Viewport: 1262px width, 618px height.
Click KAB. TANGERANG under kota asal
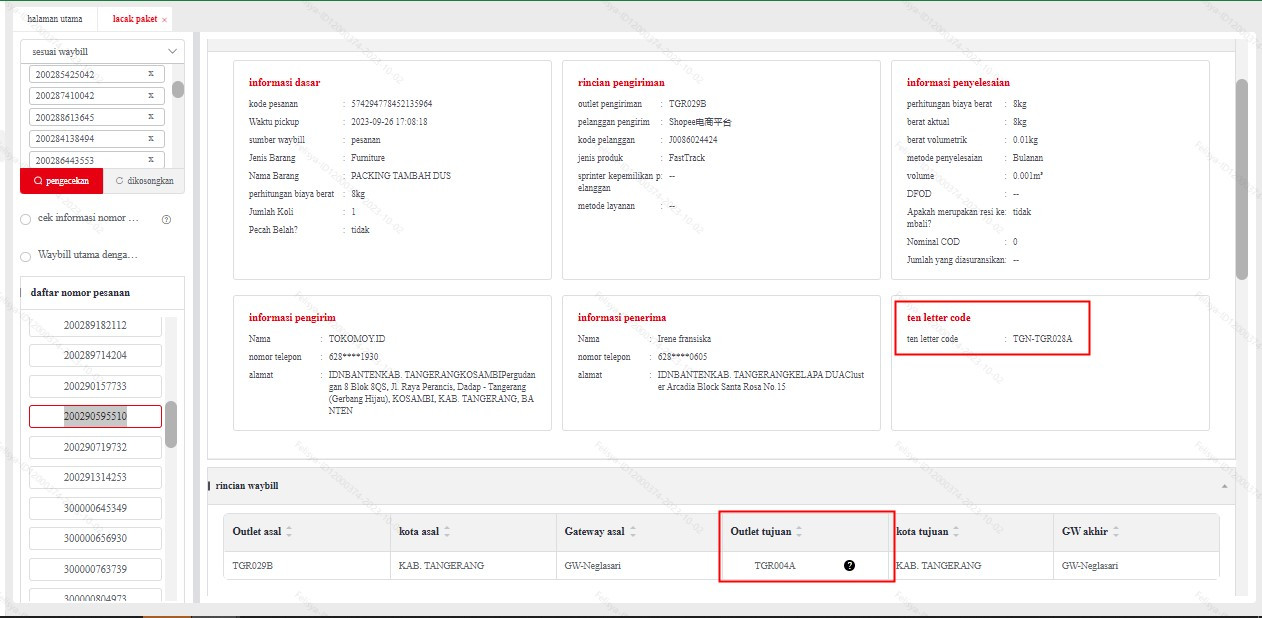pyautogui.click(x=441, y=565)
